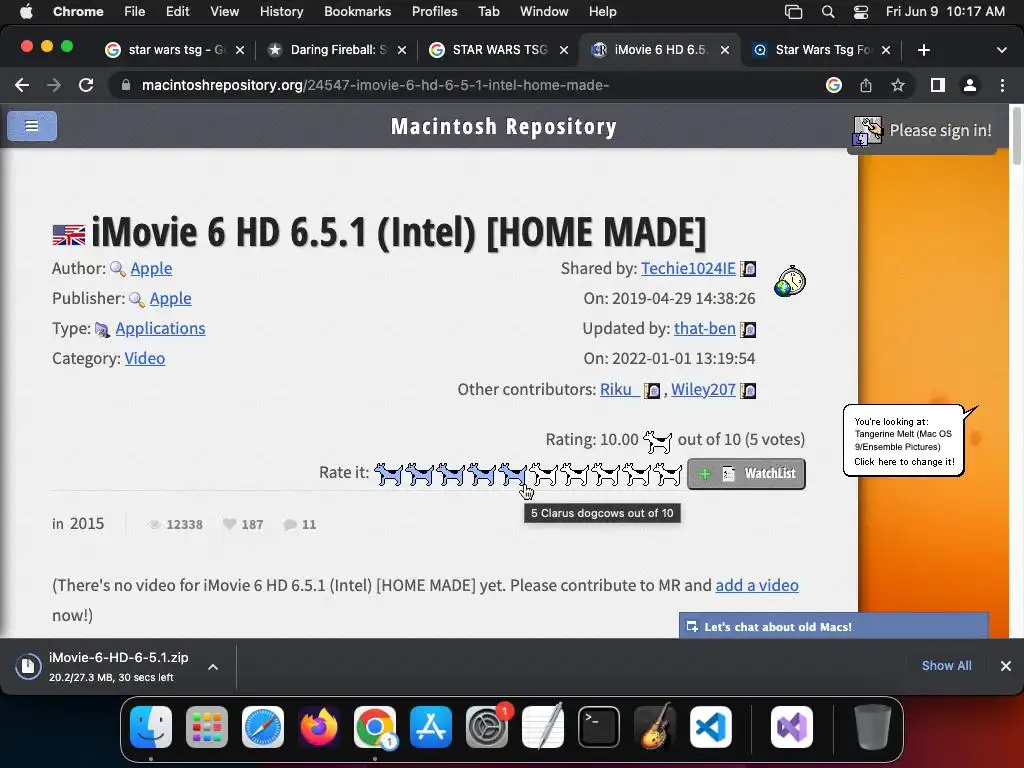The height and width of the screenshot is (768, 1024).
Task: Switch to the 'Star Wars Tsg Fo' tab
Action: 822,50
